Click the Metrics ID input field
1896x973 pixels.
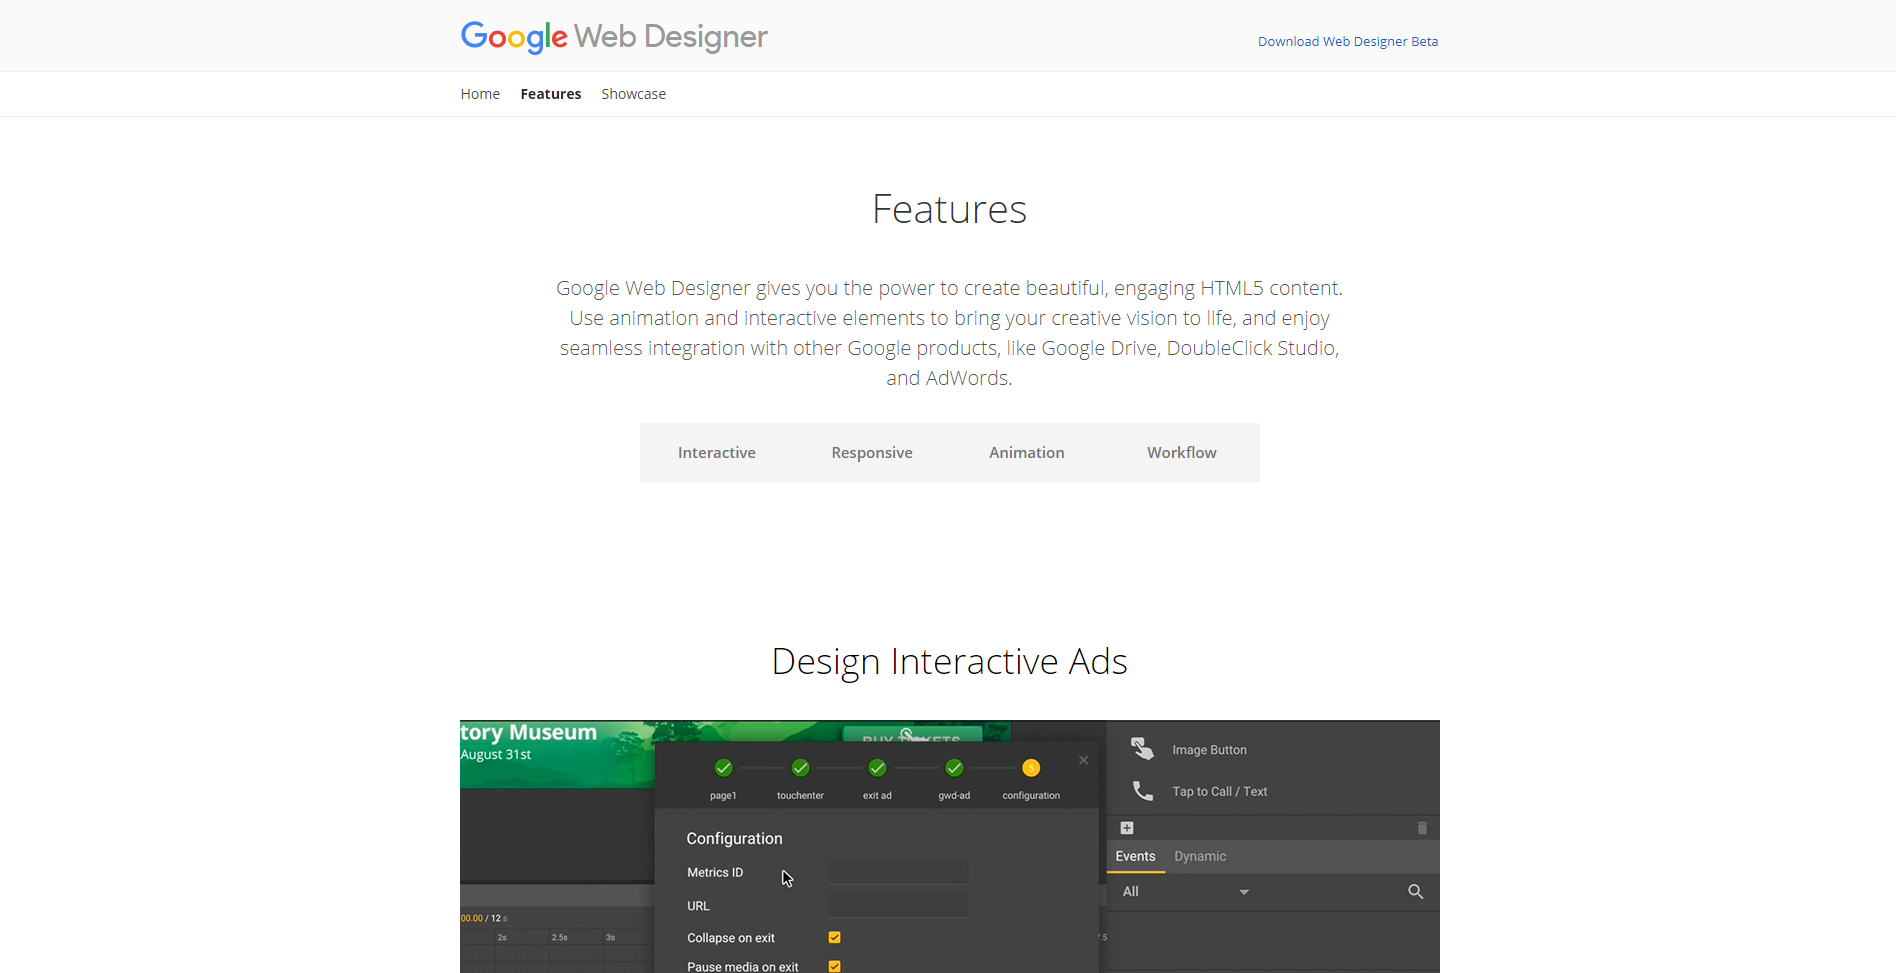(x=898, y=872)
